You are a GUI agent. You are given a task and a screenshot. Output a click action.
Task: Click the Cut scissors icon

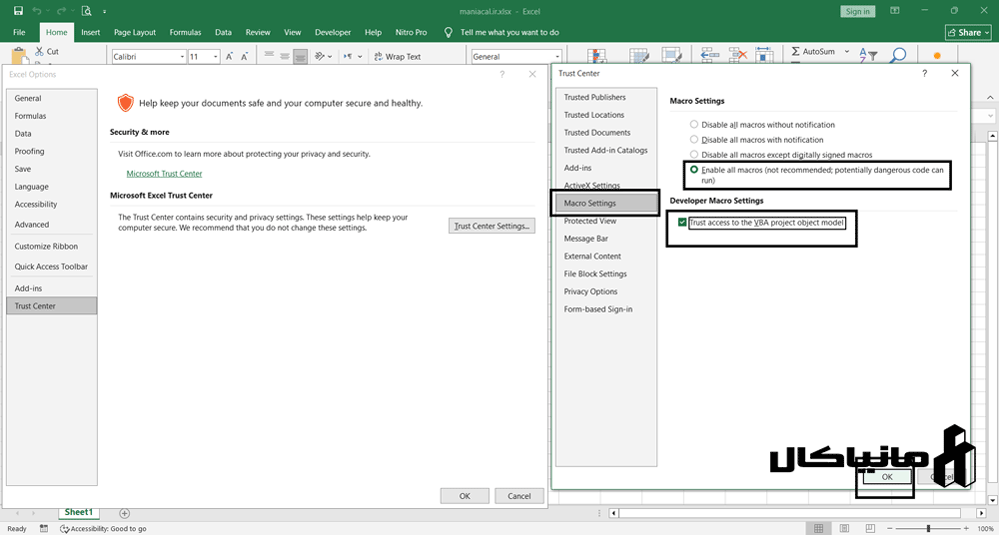(39, 51)
